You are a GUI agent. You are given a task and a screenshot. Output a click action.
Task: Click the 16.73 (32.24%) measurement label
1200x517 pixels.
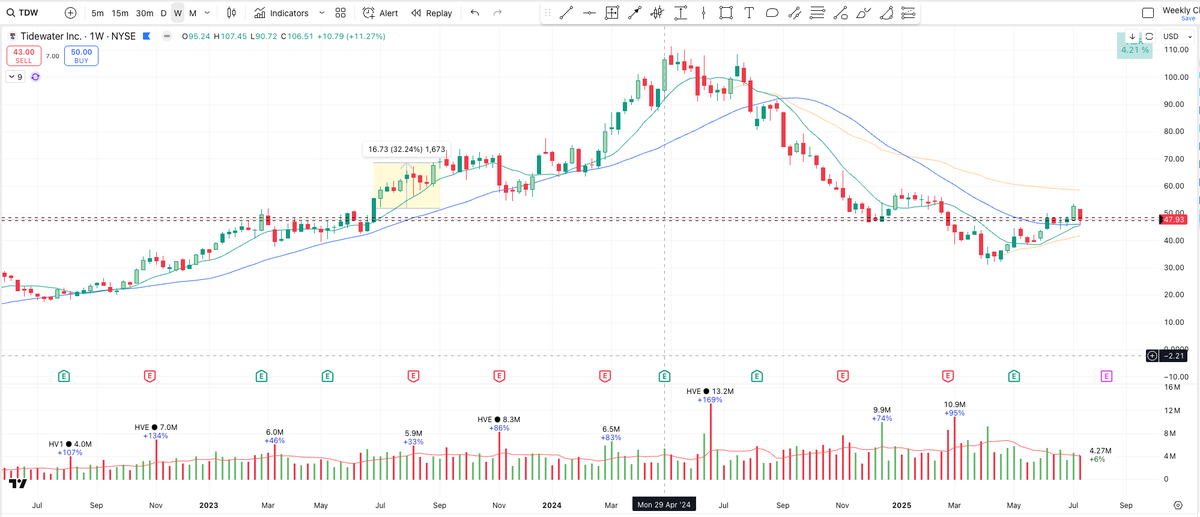[406, 149]
